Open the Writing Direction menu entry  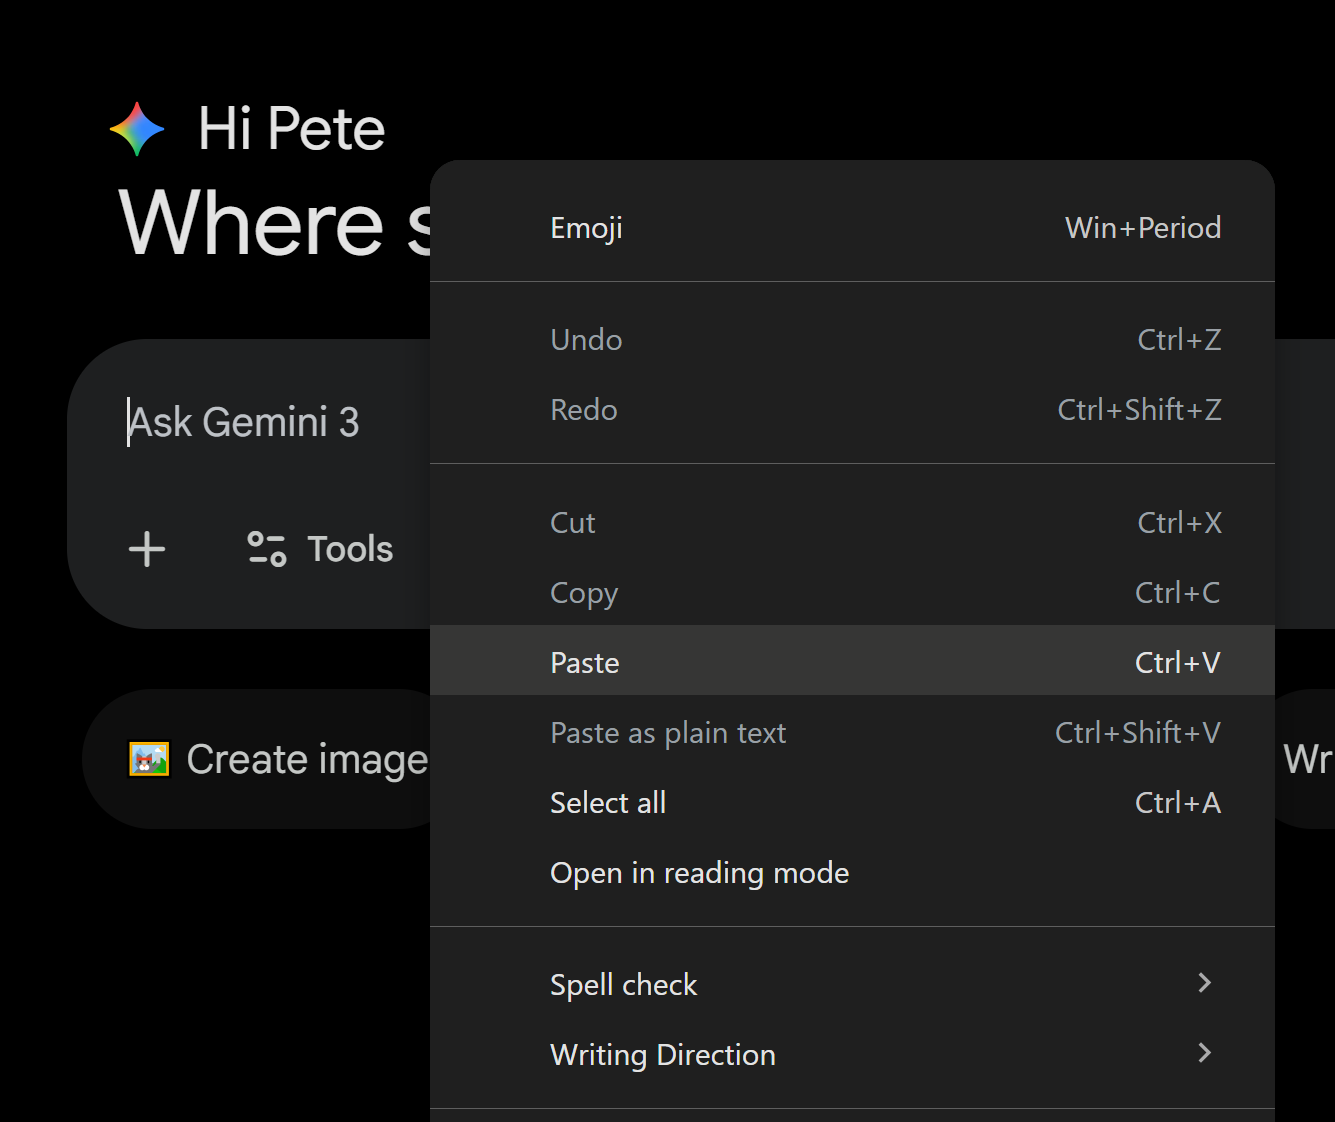click(x=663, y=1055)
